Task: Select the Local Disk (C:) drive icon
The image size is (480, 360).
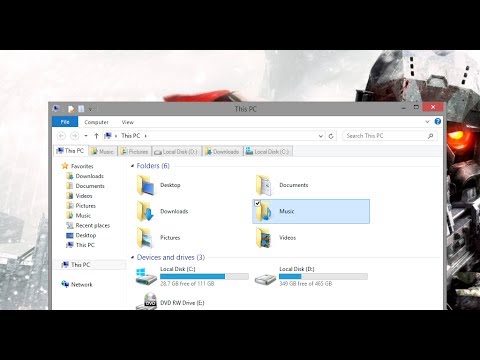Action: pyautogui.click(x=146, y=276)
